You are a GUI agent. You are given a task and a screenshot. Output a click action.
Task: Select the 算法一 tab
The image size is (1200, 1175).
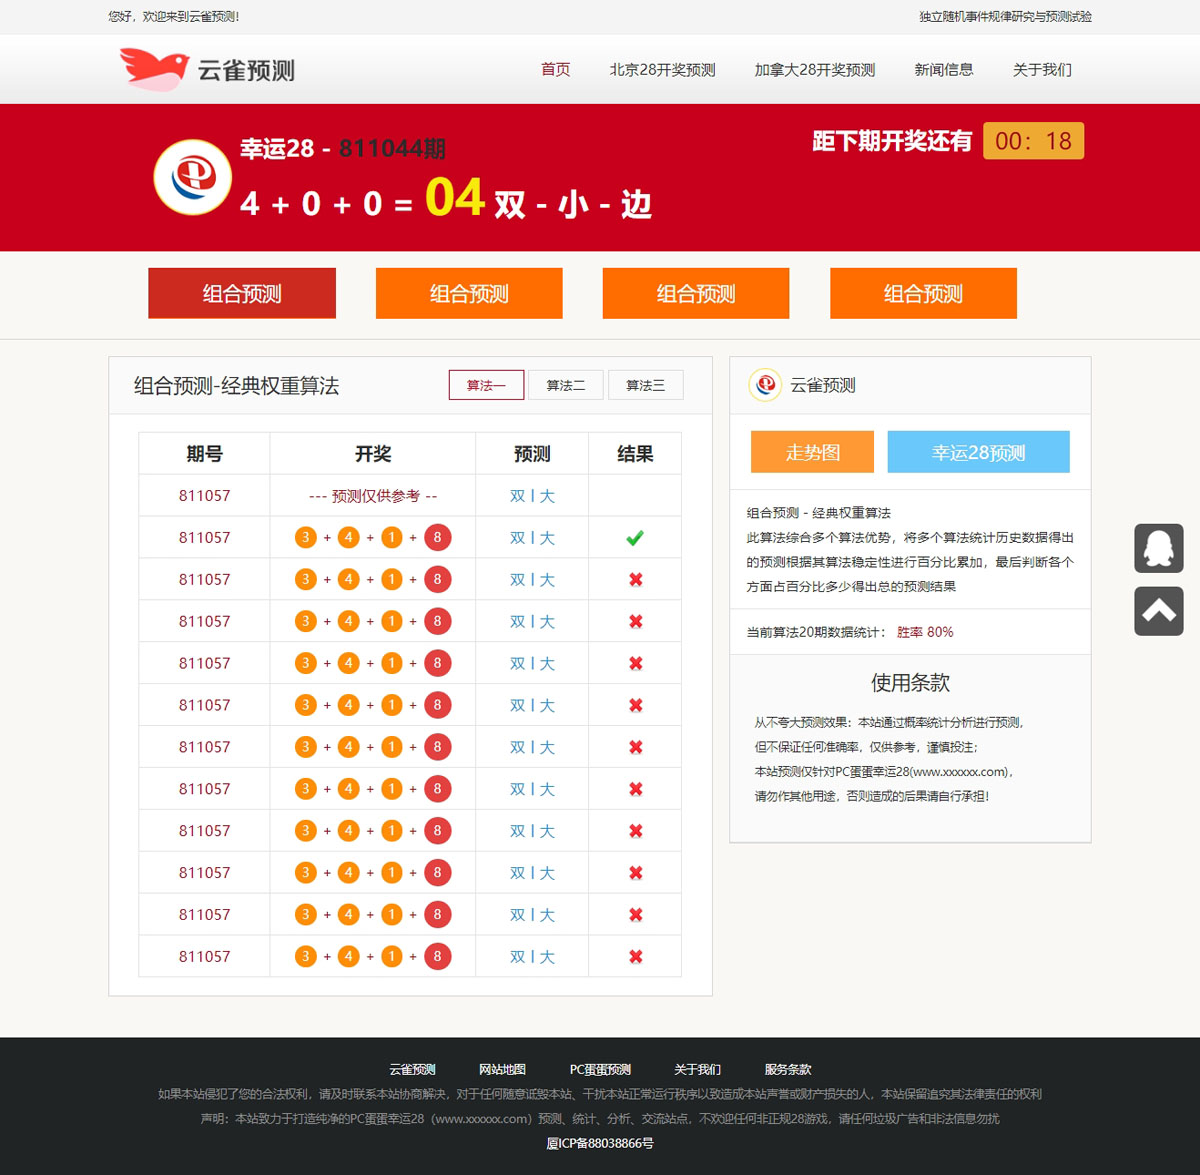click(486, 385)
